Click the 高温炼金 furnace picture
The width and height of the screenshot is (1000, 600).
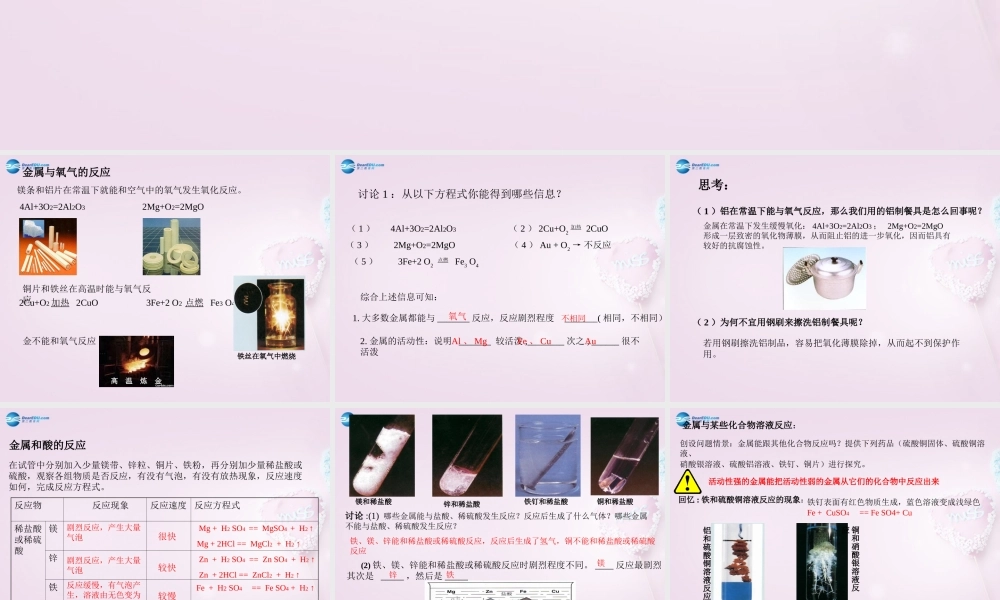click(137, 362)
